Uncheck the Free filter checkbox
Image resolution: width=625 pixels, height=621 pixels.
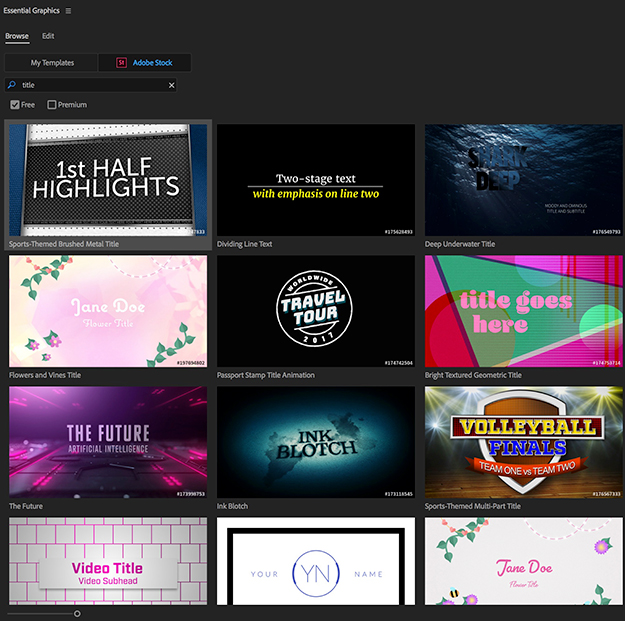(15, 105)
